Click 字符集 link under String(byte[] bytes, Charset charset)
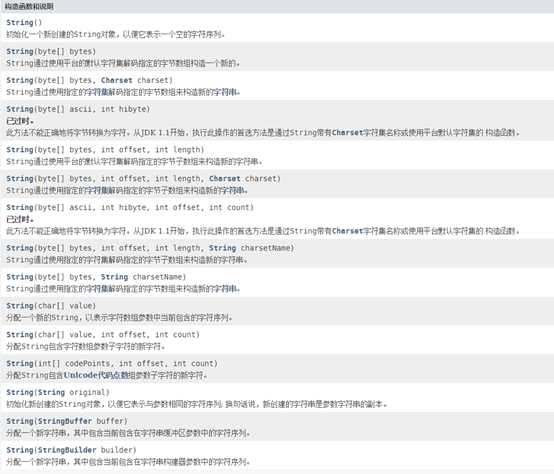This screenshot has height=474, width=554. point(97,92)
